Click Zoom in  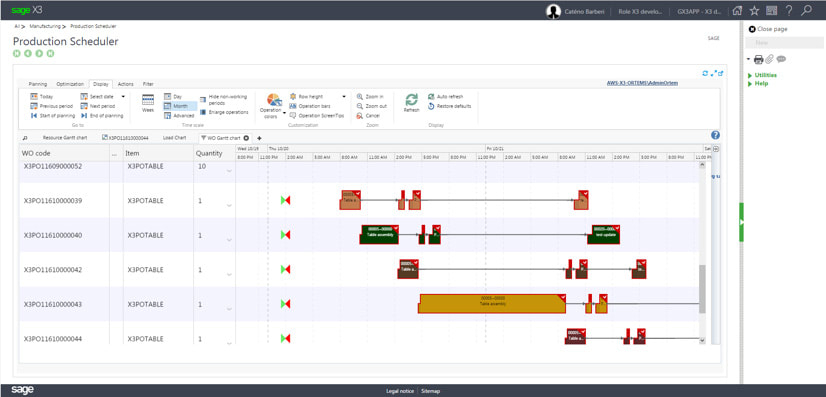point(370,96)
